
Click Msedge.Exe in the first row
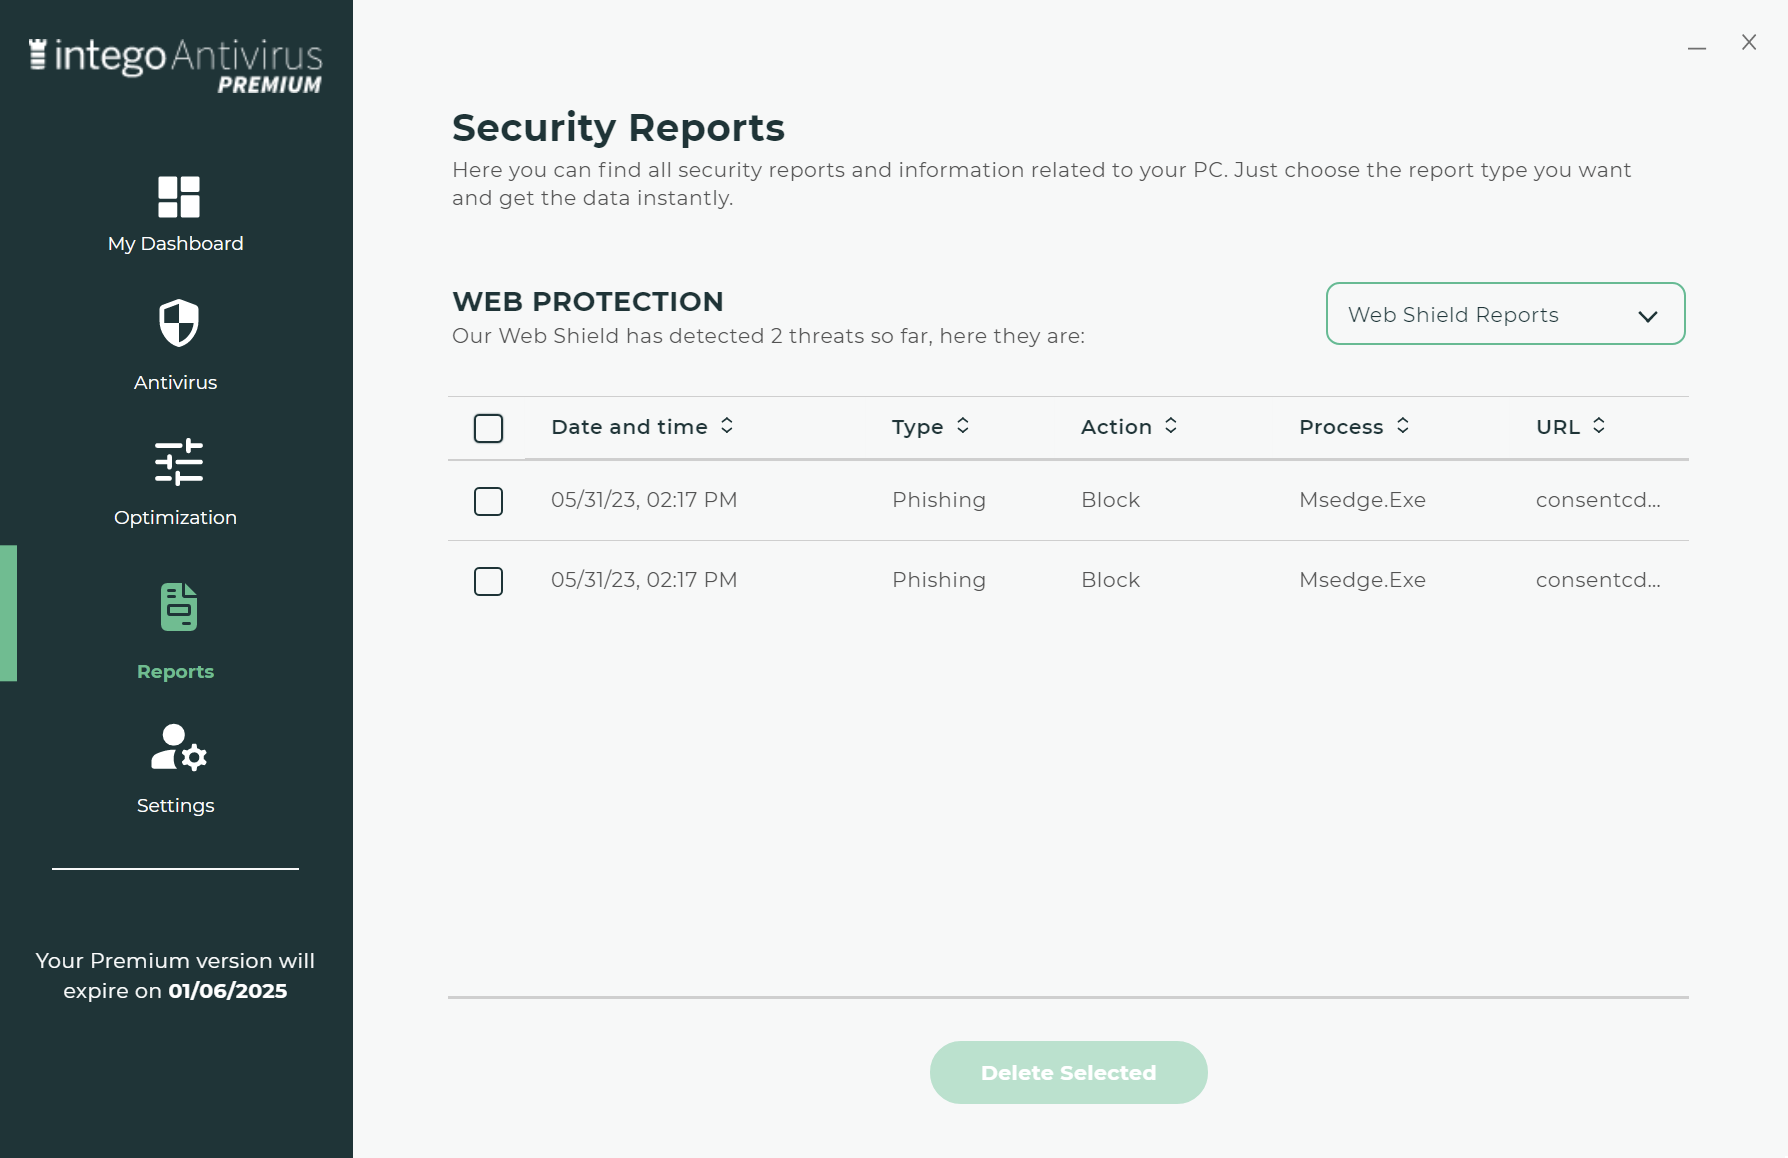[x=1362, y=500]
